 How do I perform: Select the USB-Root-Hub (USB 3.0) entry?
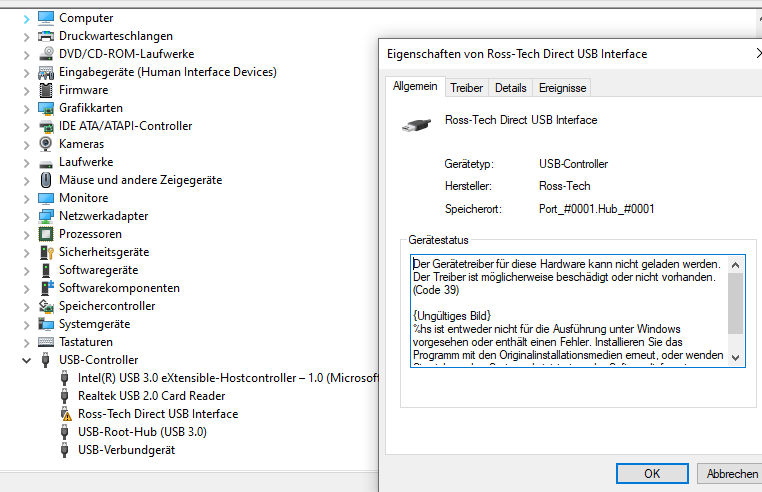142,432
